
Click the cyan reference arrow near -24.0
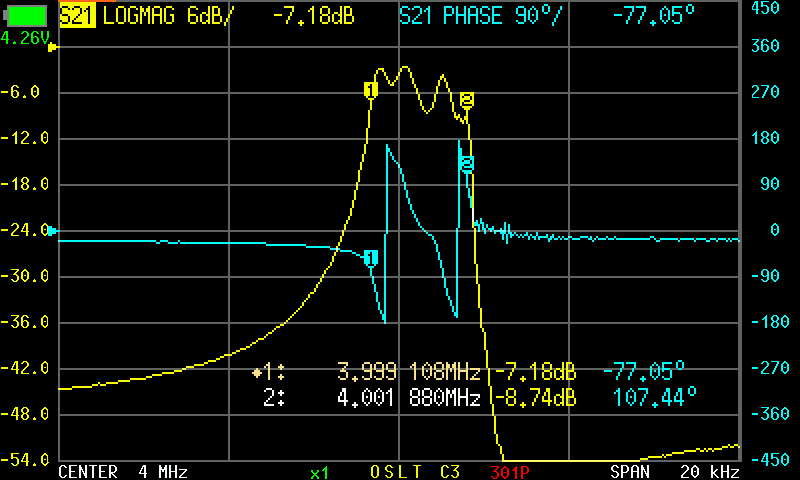click(53, 231)
